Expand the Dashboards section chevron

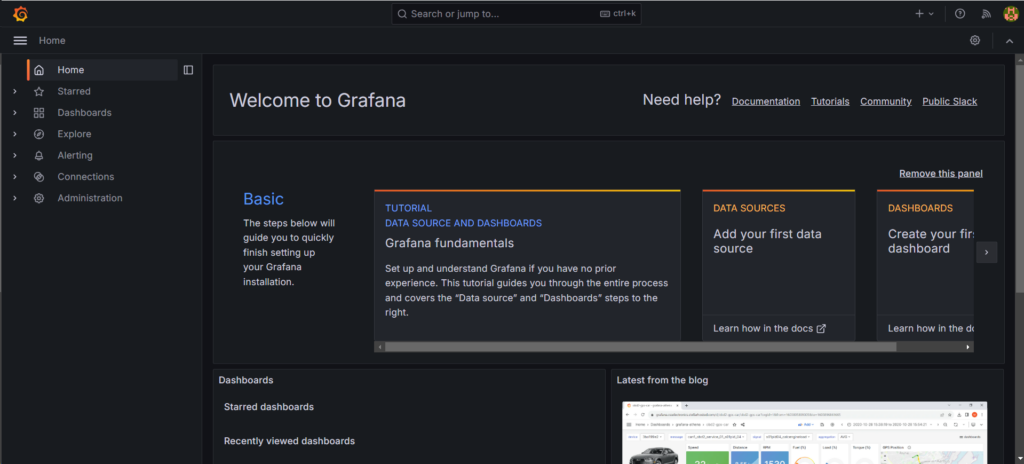14,112
